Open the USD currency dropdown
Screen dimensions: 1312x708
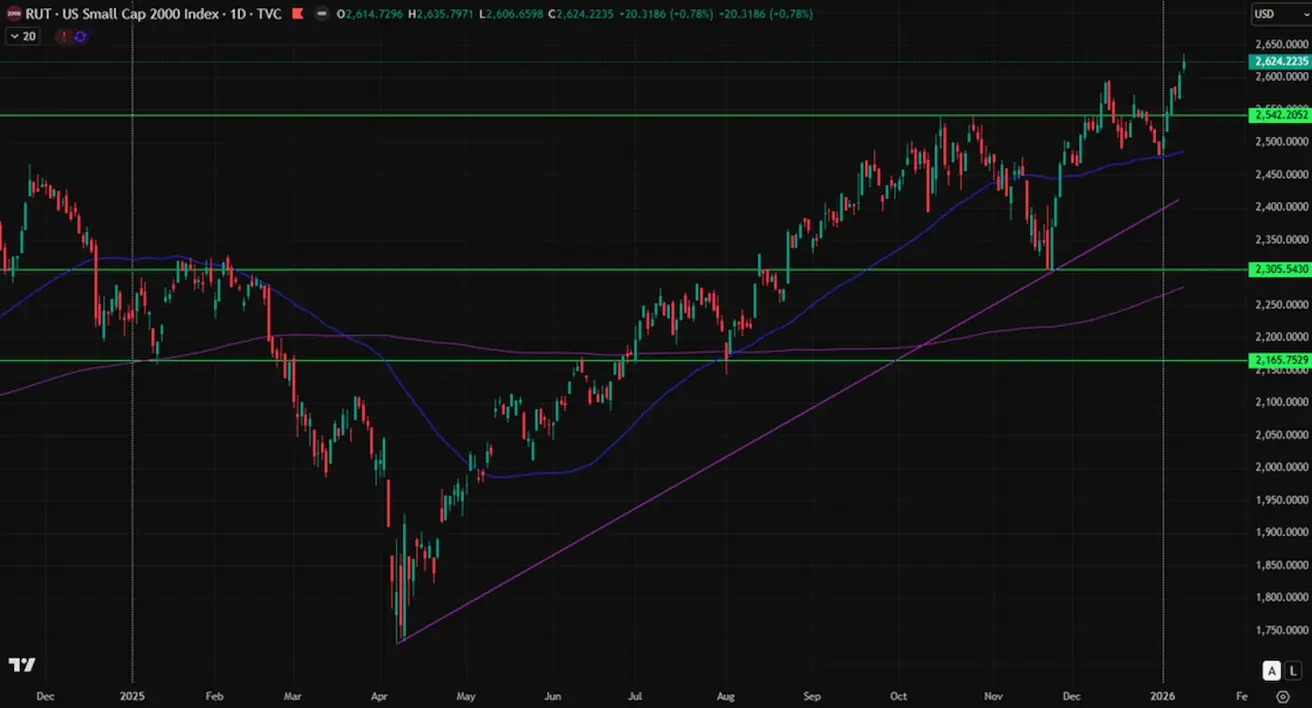[x=1279, y=14]
